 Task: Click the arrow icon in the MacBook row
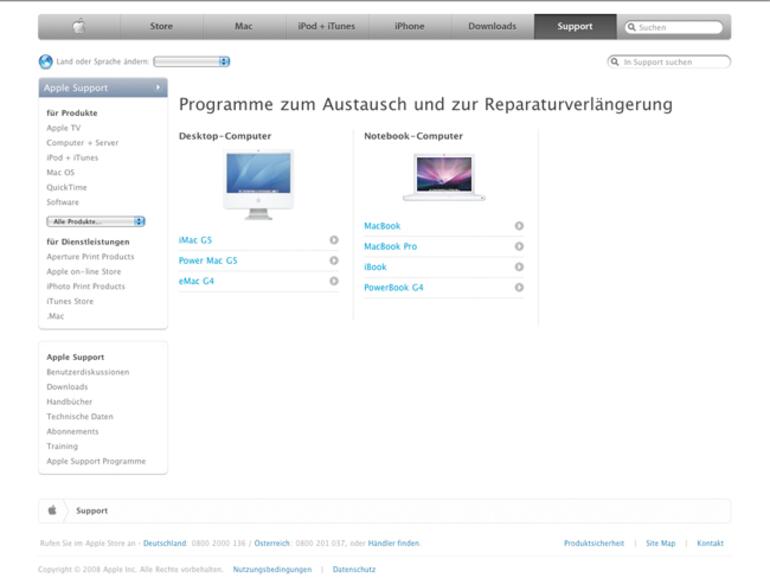pyautogui.click(x=519, y=226)
